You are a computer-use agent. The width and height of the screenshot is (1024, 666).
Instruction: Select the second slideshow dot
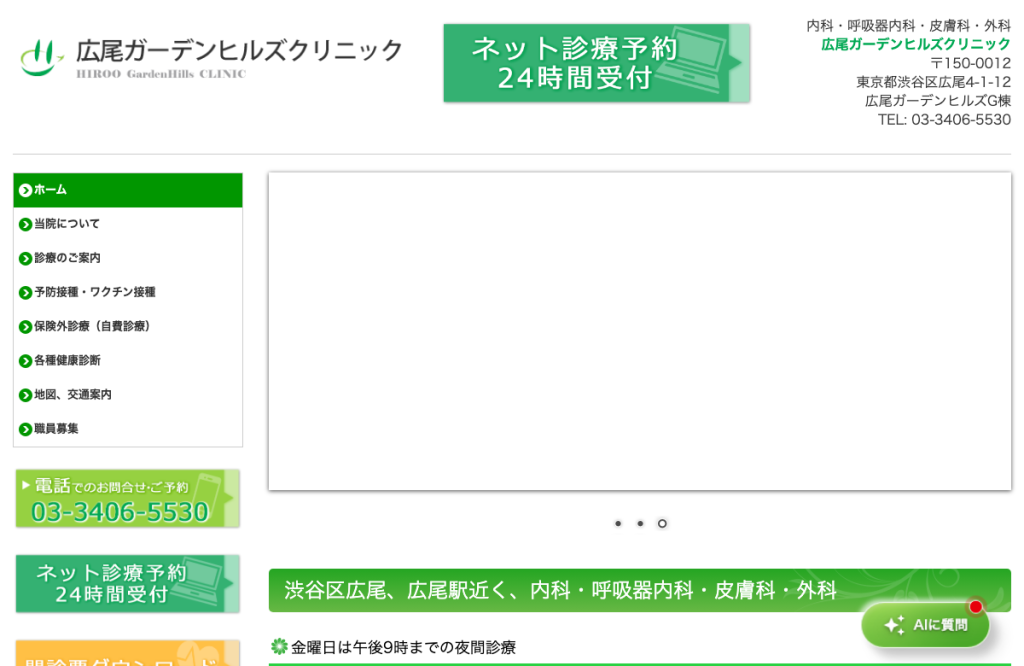point(640,524)
